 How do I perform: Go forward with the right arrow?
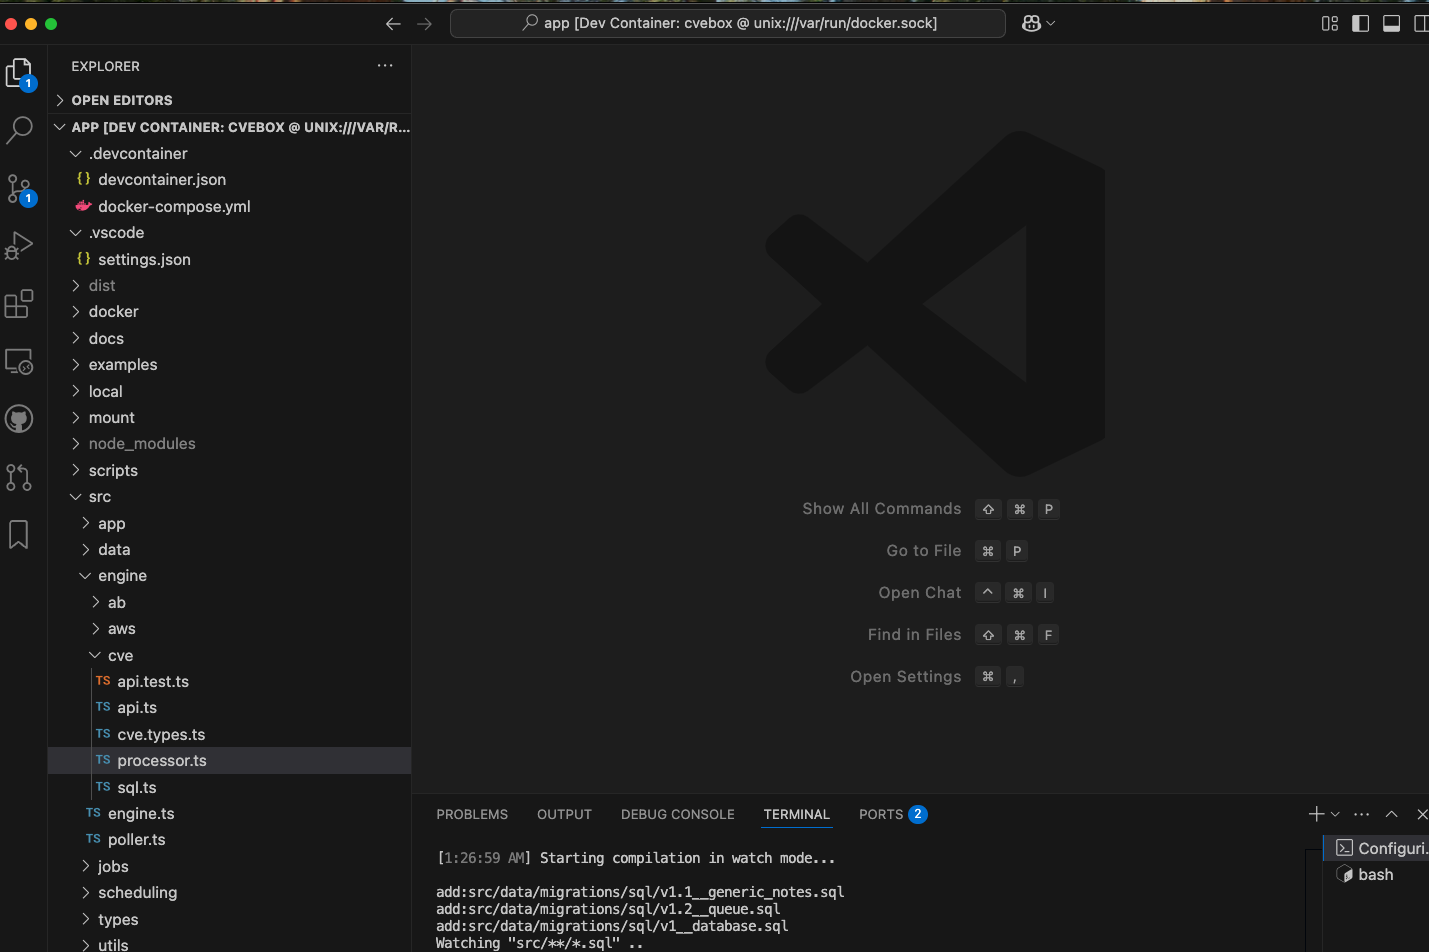coord(425,24)
